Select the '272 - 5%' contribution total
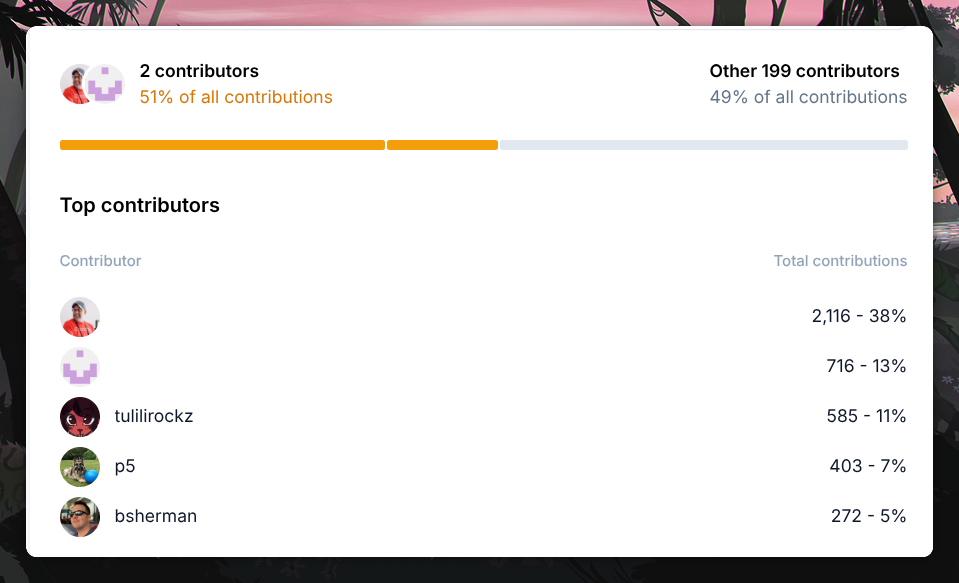Image resolution: width=959 pixels, height=583 pixels. tap(868, 516)
